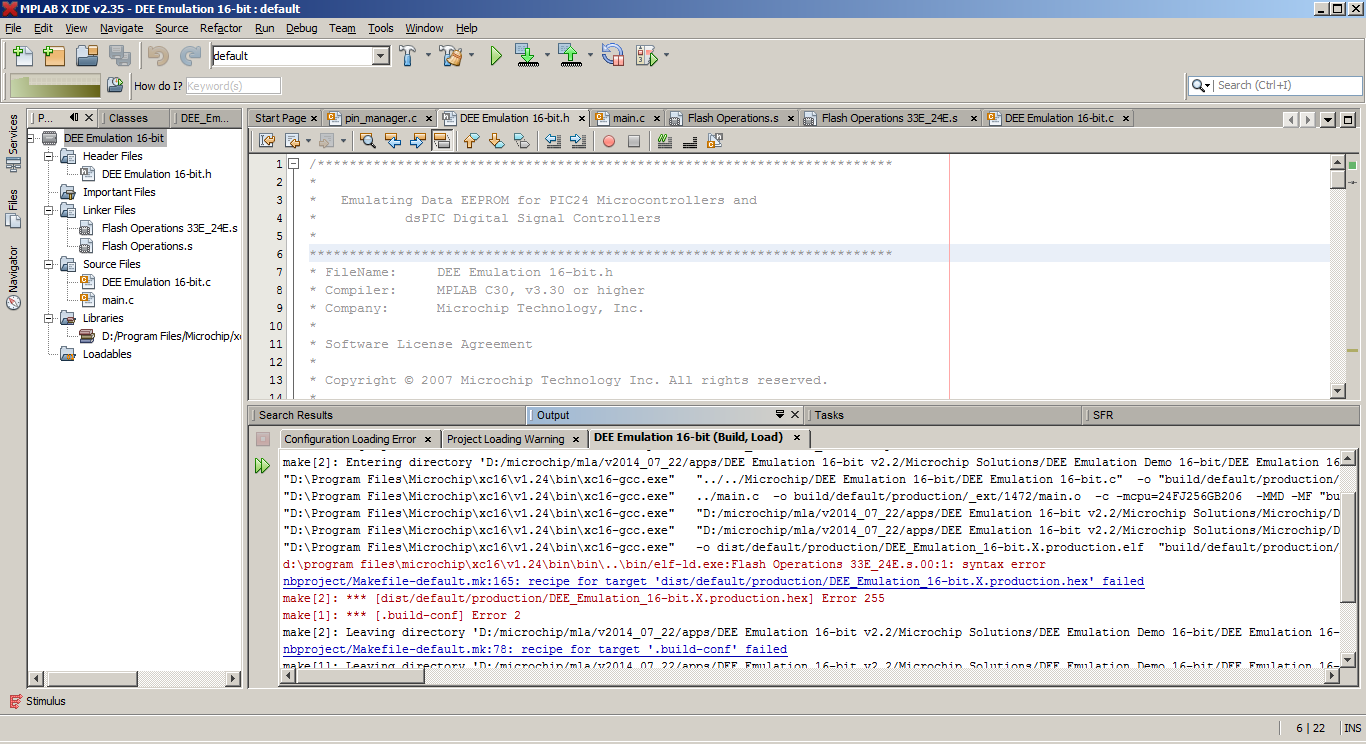
Task: Open the Debug menu
Action: tap(301, 28)
